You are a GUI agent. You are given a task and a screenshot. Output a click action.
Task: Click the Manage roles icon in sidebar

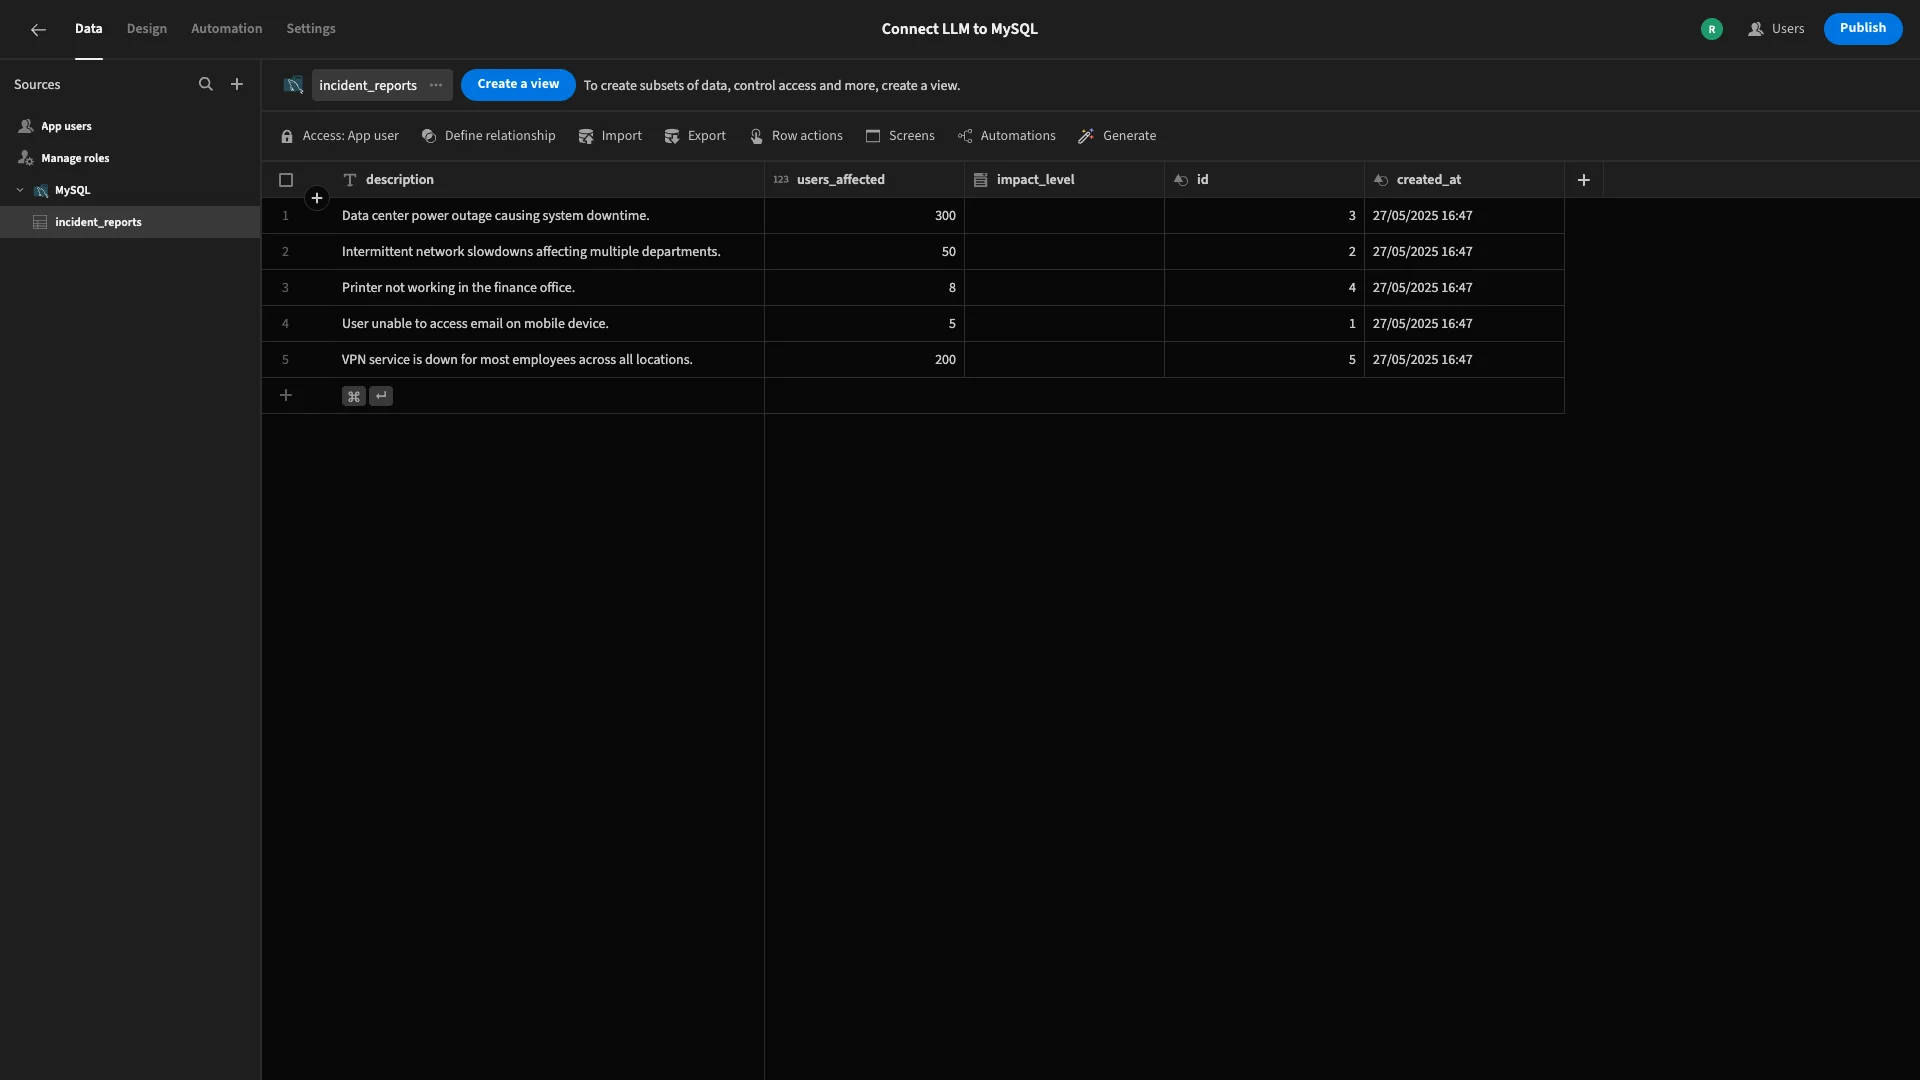point(26,159)
